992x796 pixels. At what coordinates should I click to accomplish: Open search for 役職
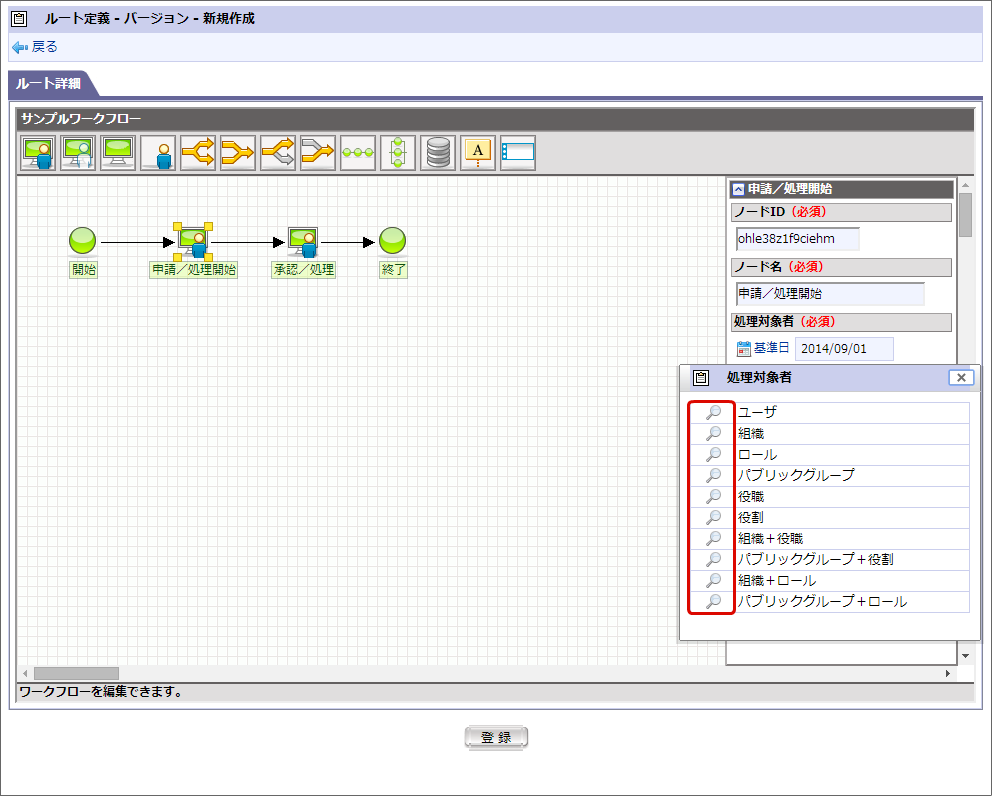point(713,496)
